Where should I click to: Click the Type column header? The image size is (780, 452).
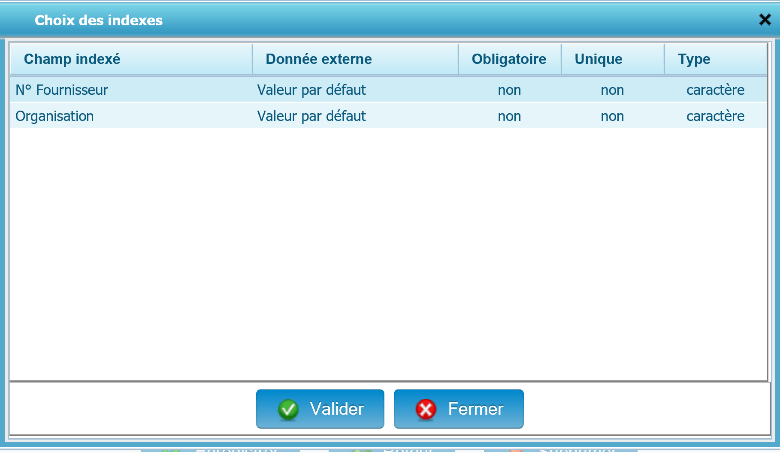click(x=694, y=59)
